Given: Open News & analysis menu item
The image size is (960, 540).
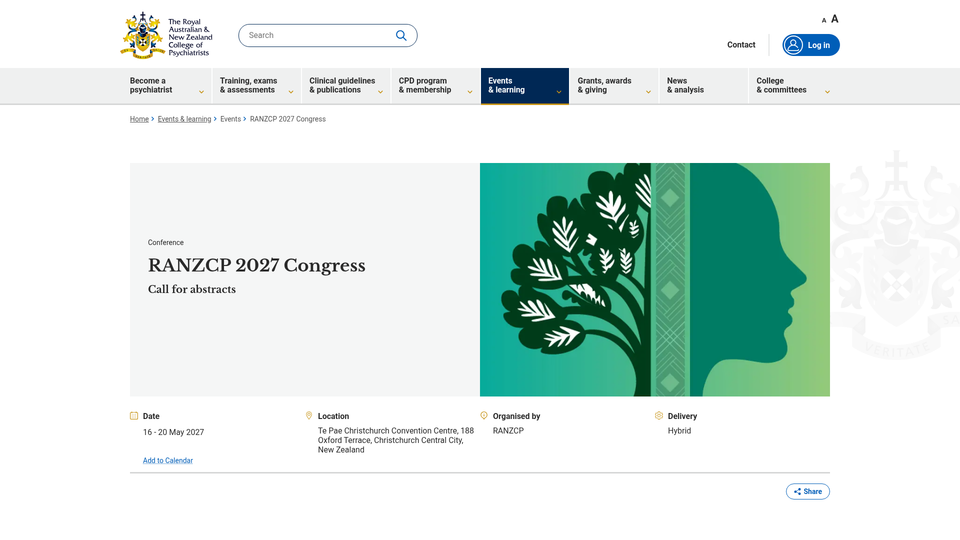Looking at the screenshot, I should click(703, 86).
